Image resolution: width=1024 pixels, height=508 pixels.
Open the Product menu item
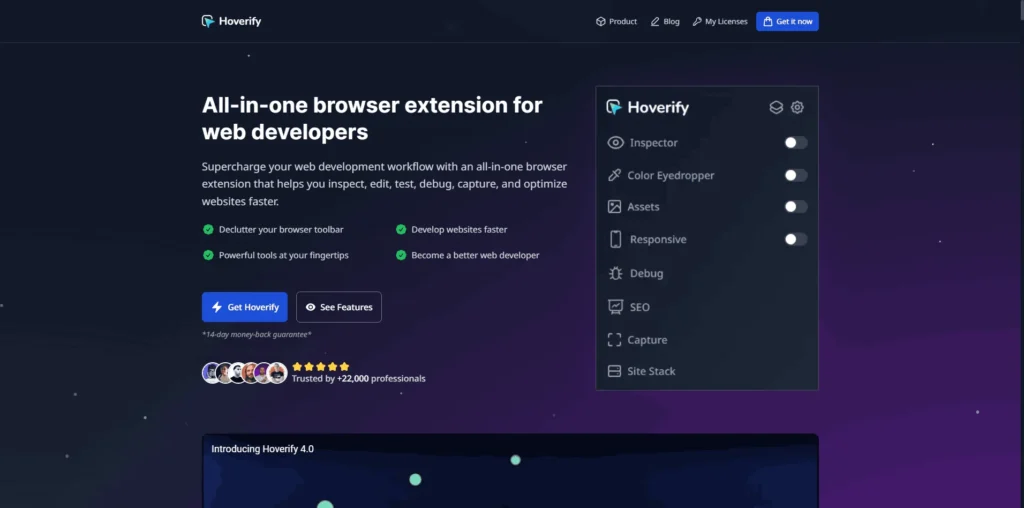click(616, 22)
